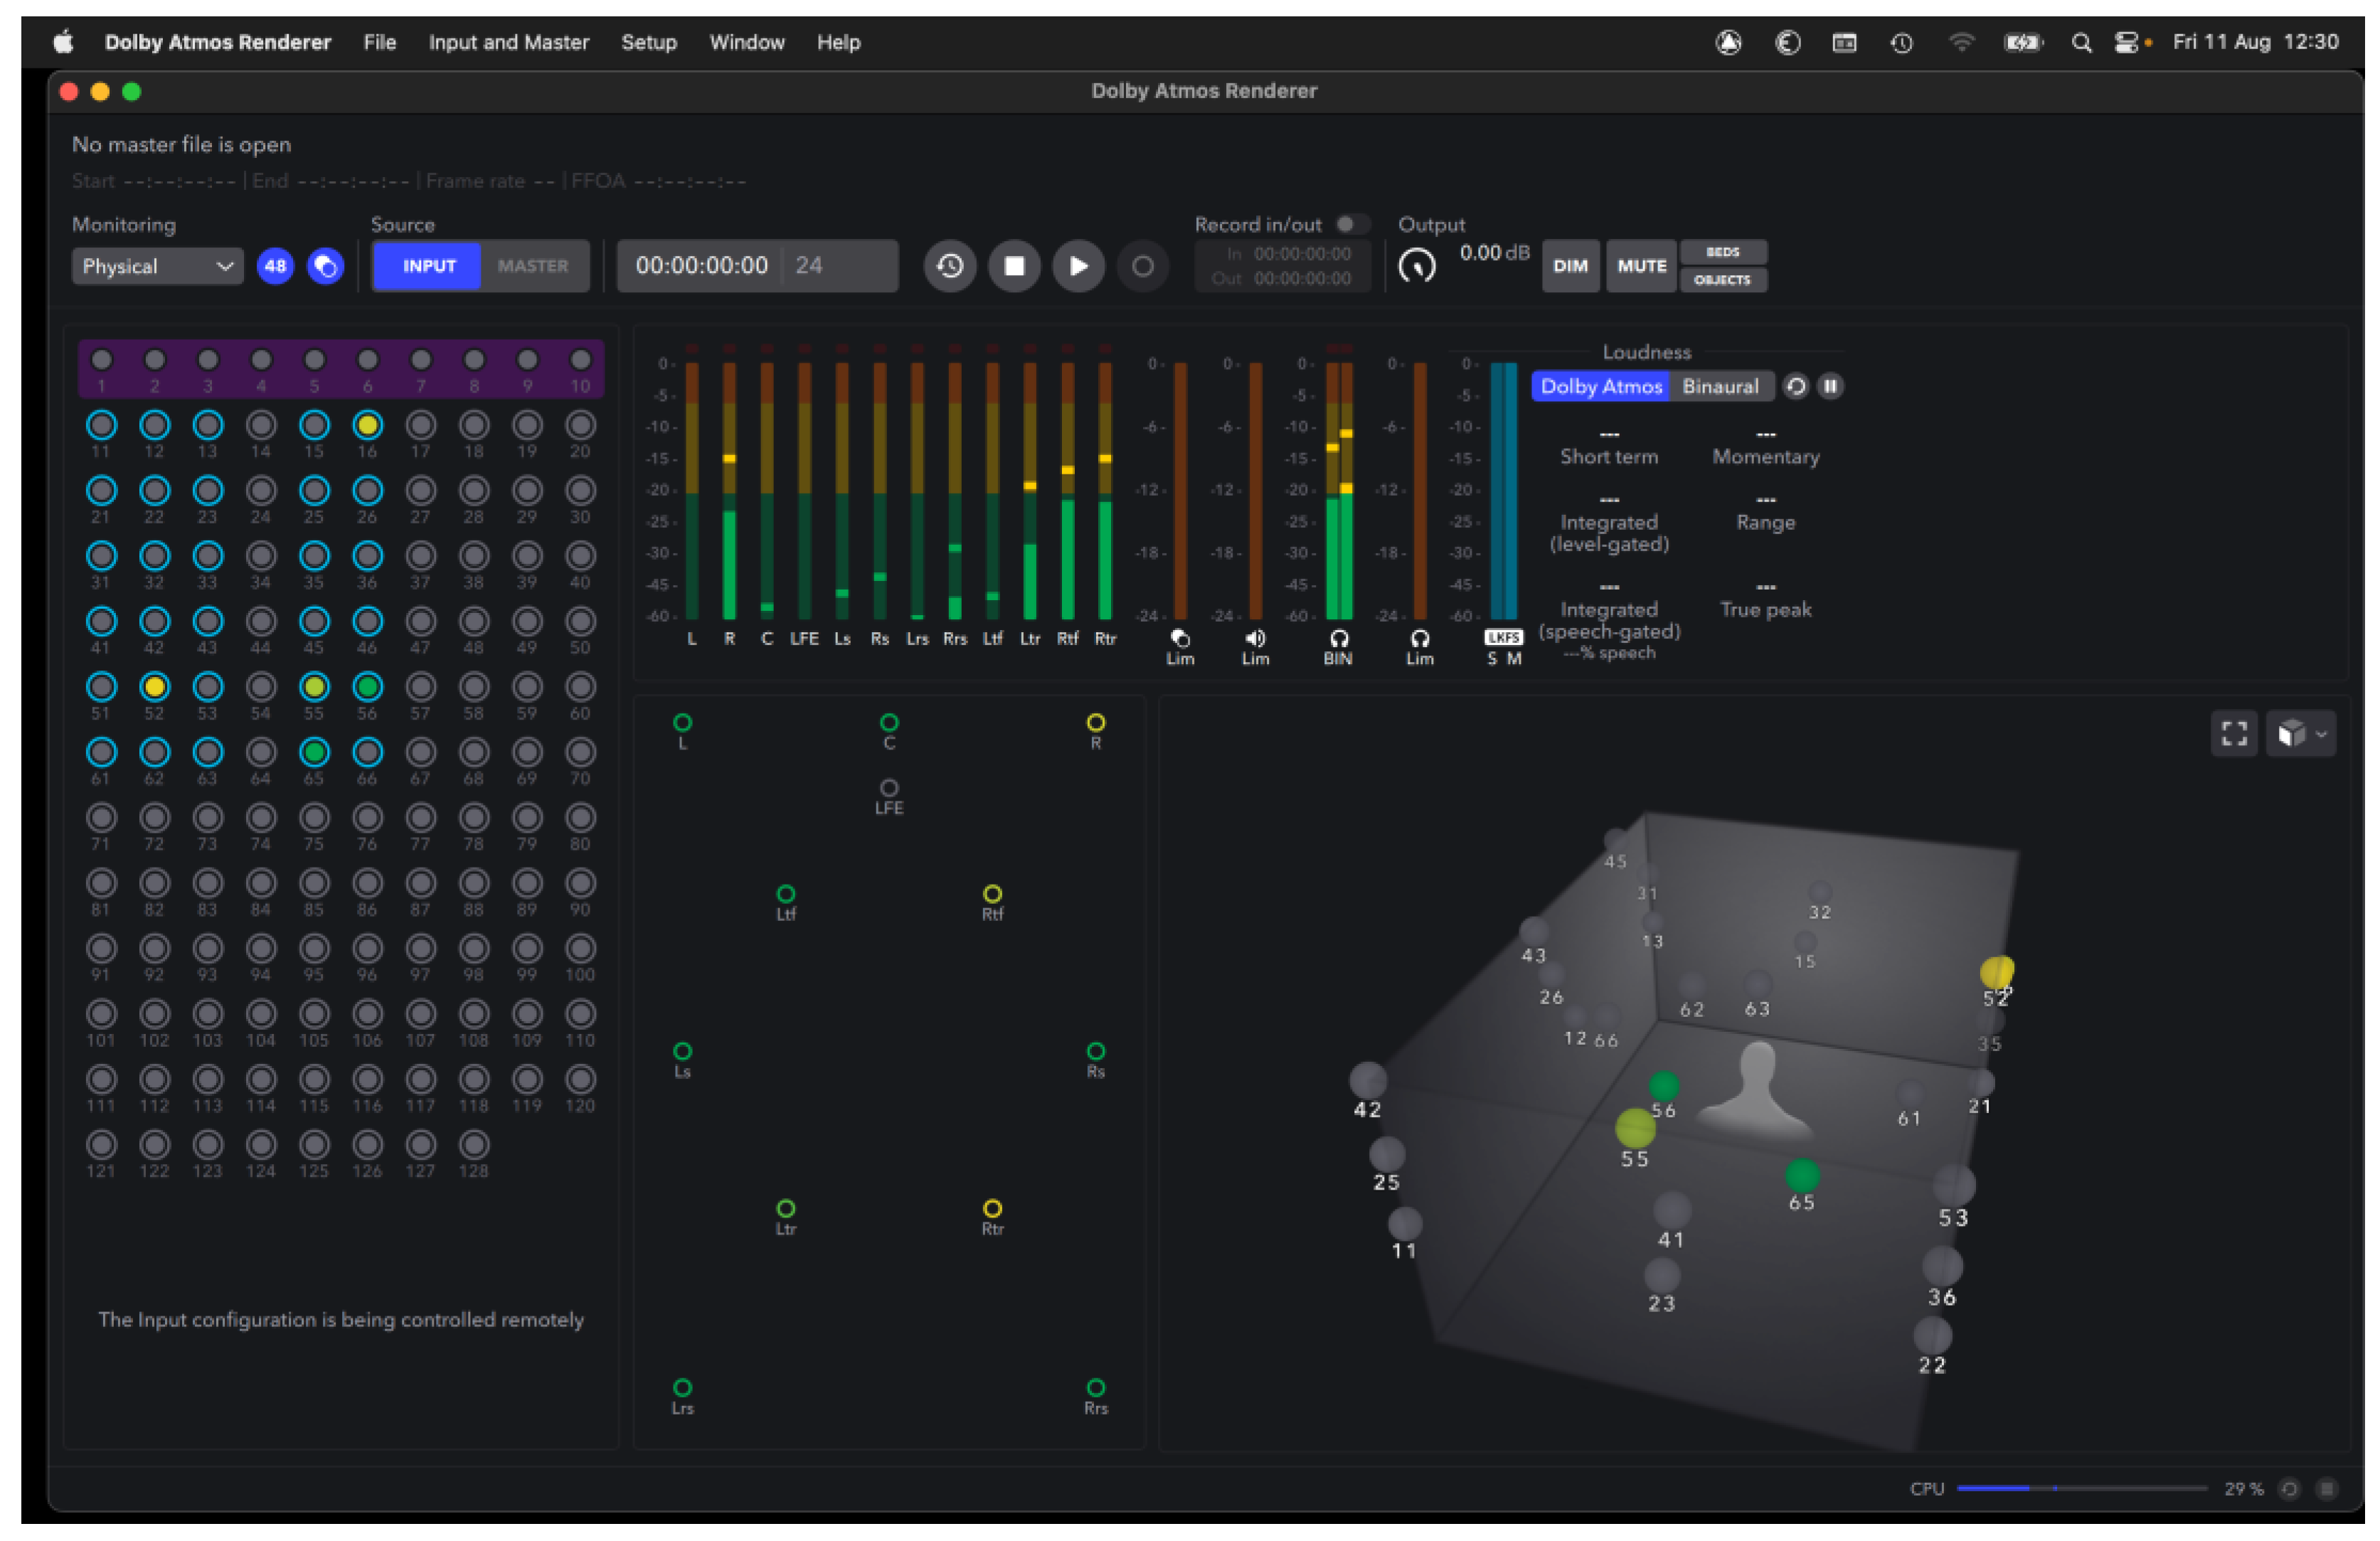Click the blue spatial coding emulation icon
The width and height of the screenshot is (2380, 1541).
(325, 266)
